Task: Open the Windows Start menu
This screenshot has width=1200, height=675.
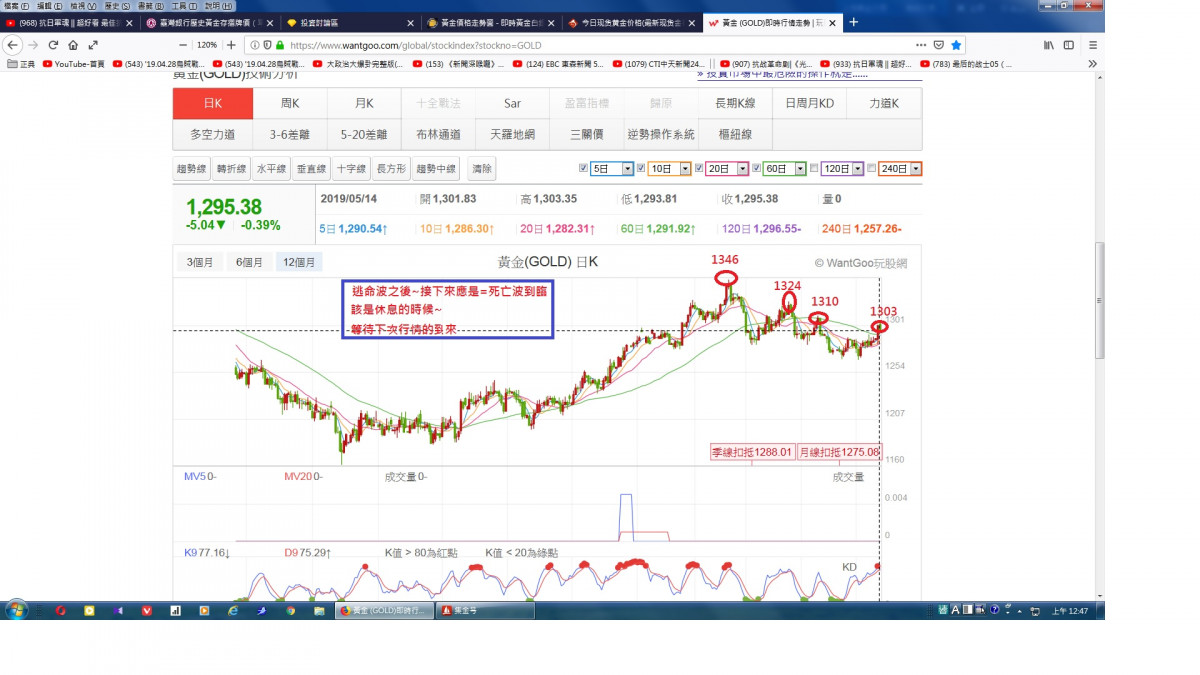Action: 16,610
